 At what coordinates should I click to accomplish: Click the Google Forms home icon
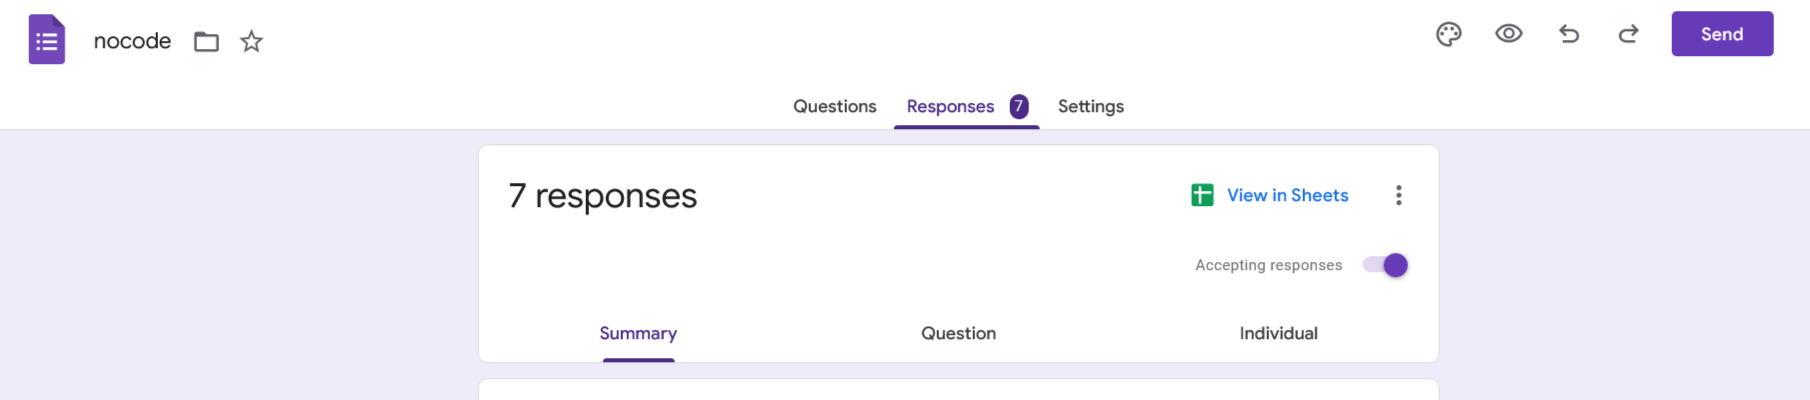pos(47,40)
